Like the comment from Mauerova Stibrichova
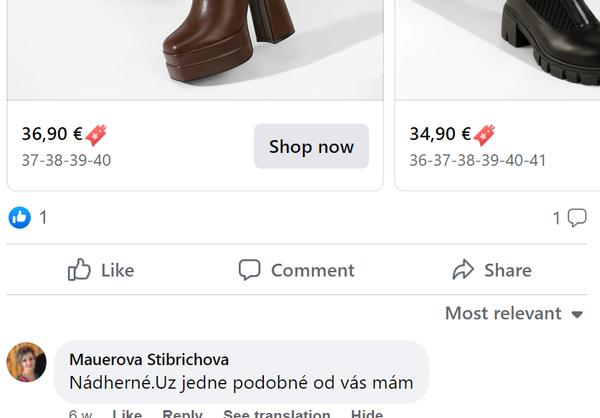 [127, 413]
